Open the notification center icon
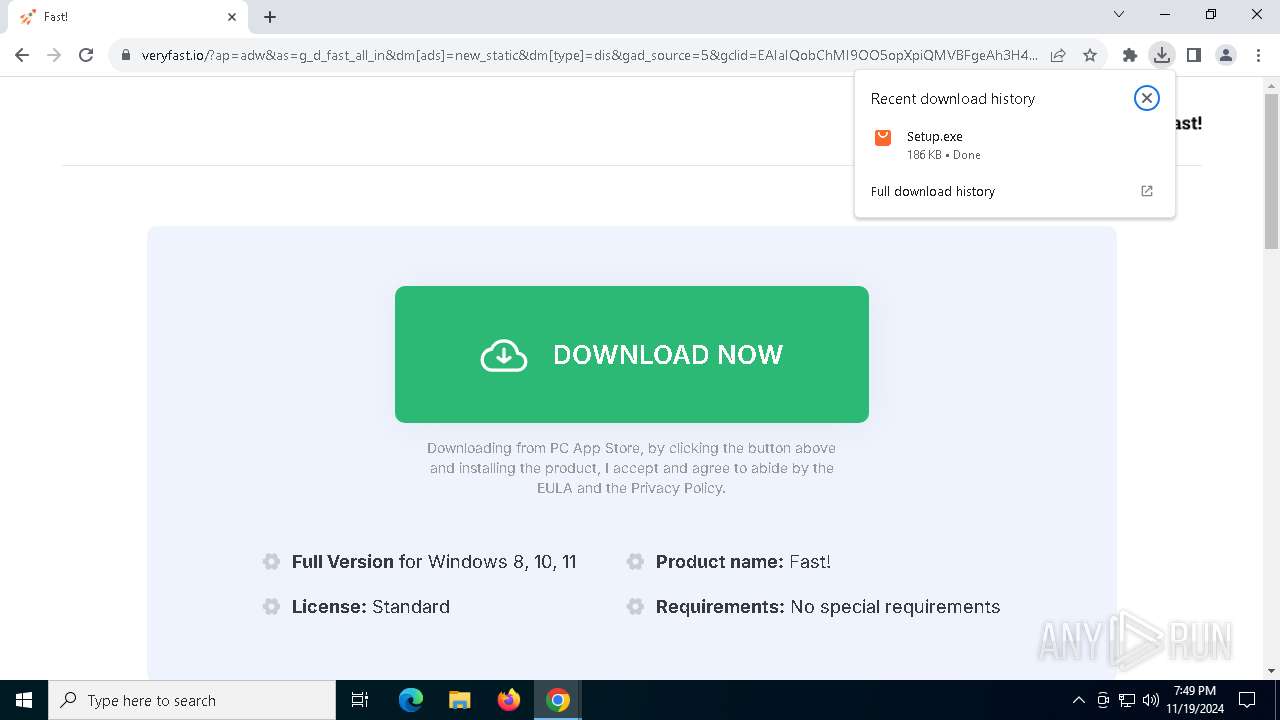This screenshot has width=1280, height=720. point(1247,700)
